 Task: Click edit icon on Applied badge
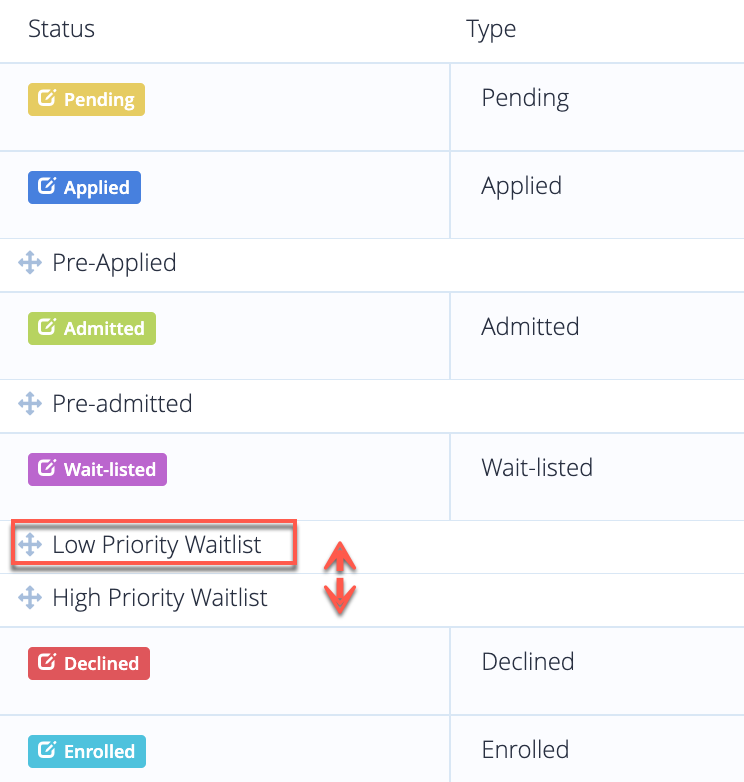click(x=47, y=186)
